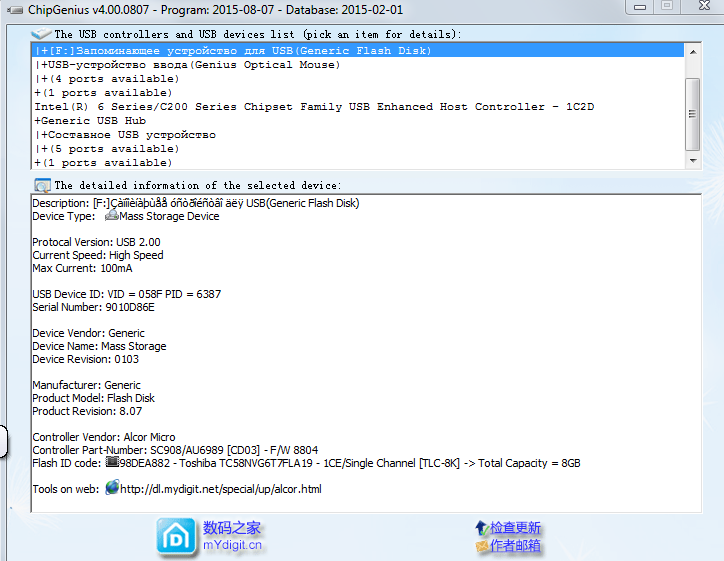Image resolution: width=724 pixels, height=561 pixels.
Task: Click the Controller Part-Number SC908/AU6989 line
Action: click(175, 450)
